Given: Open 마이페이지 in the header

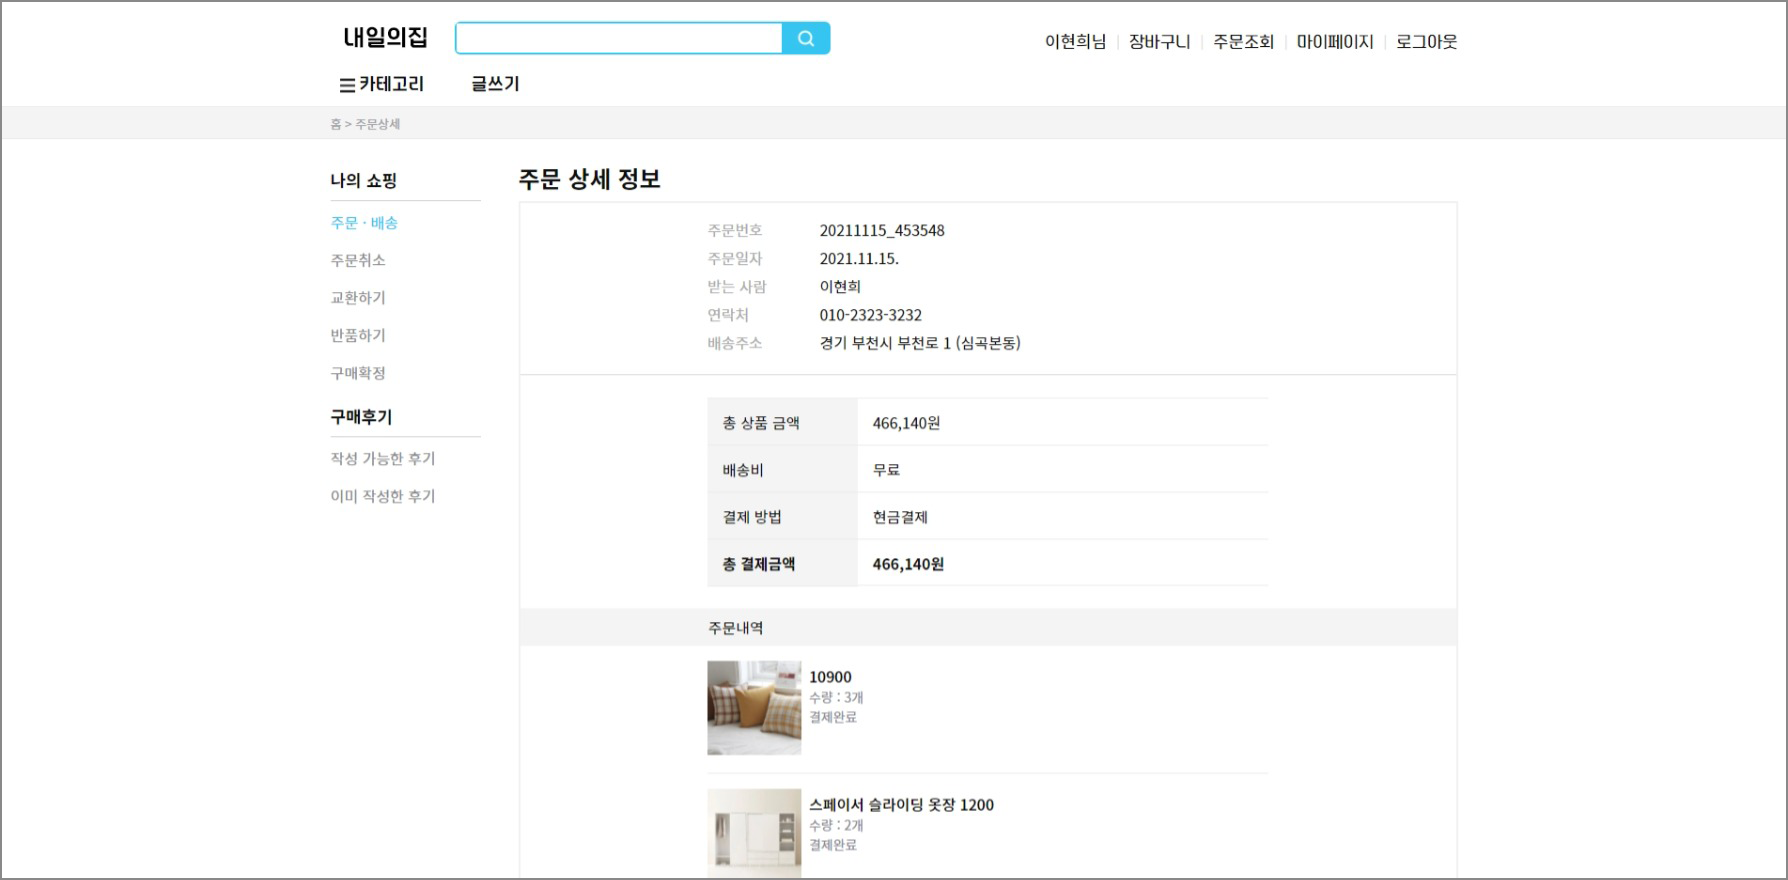Looking at the screenshot, I should (x=1335, y=42).
